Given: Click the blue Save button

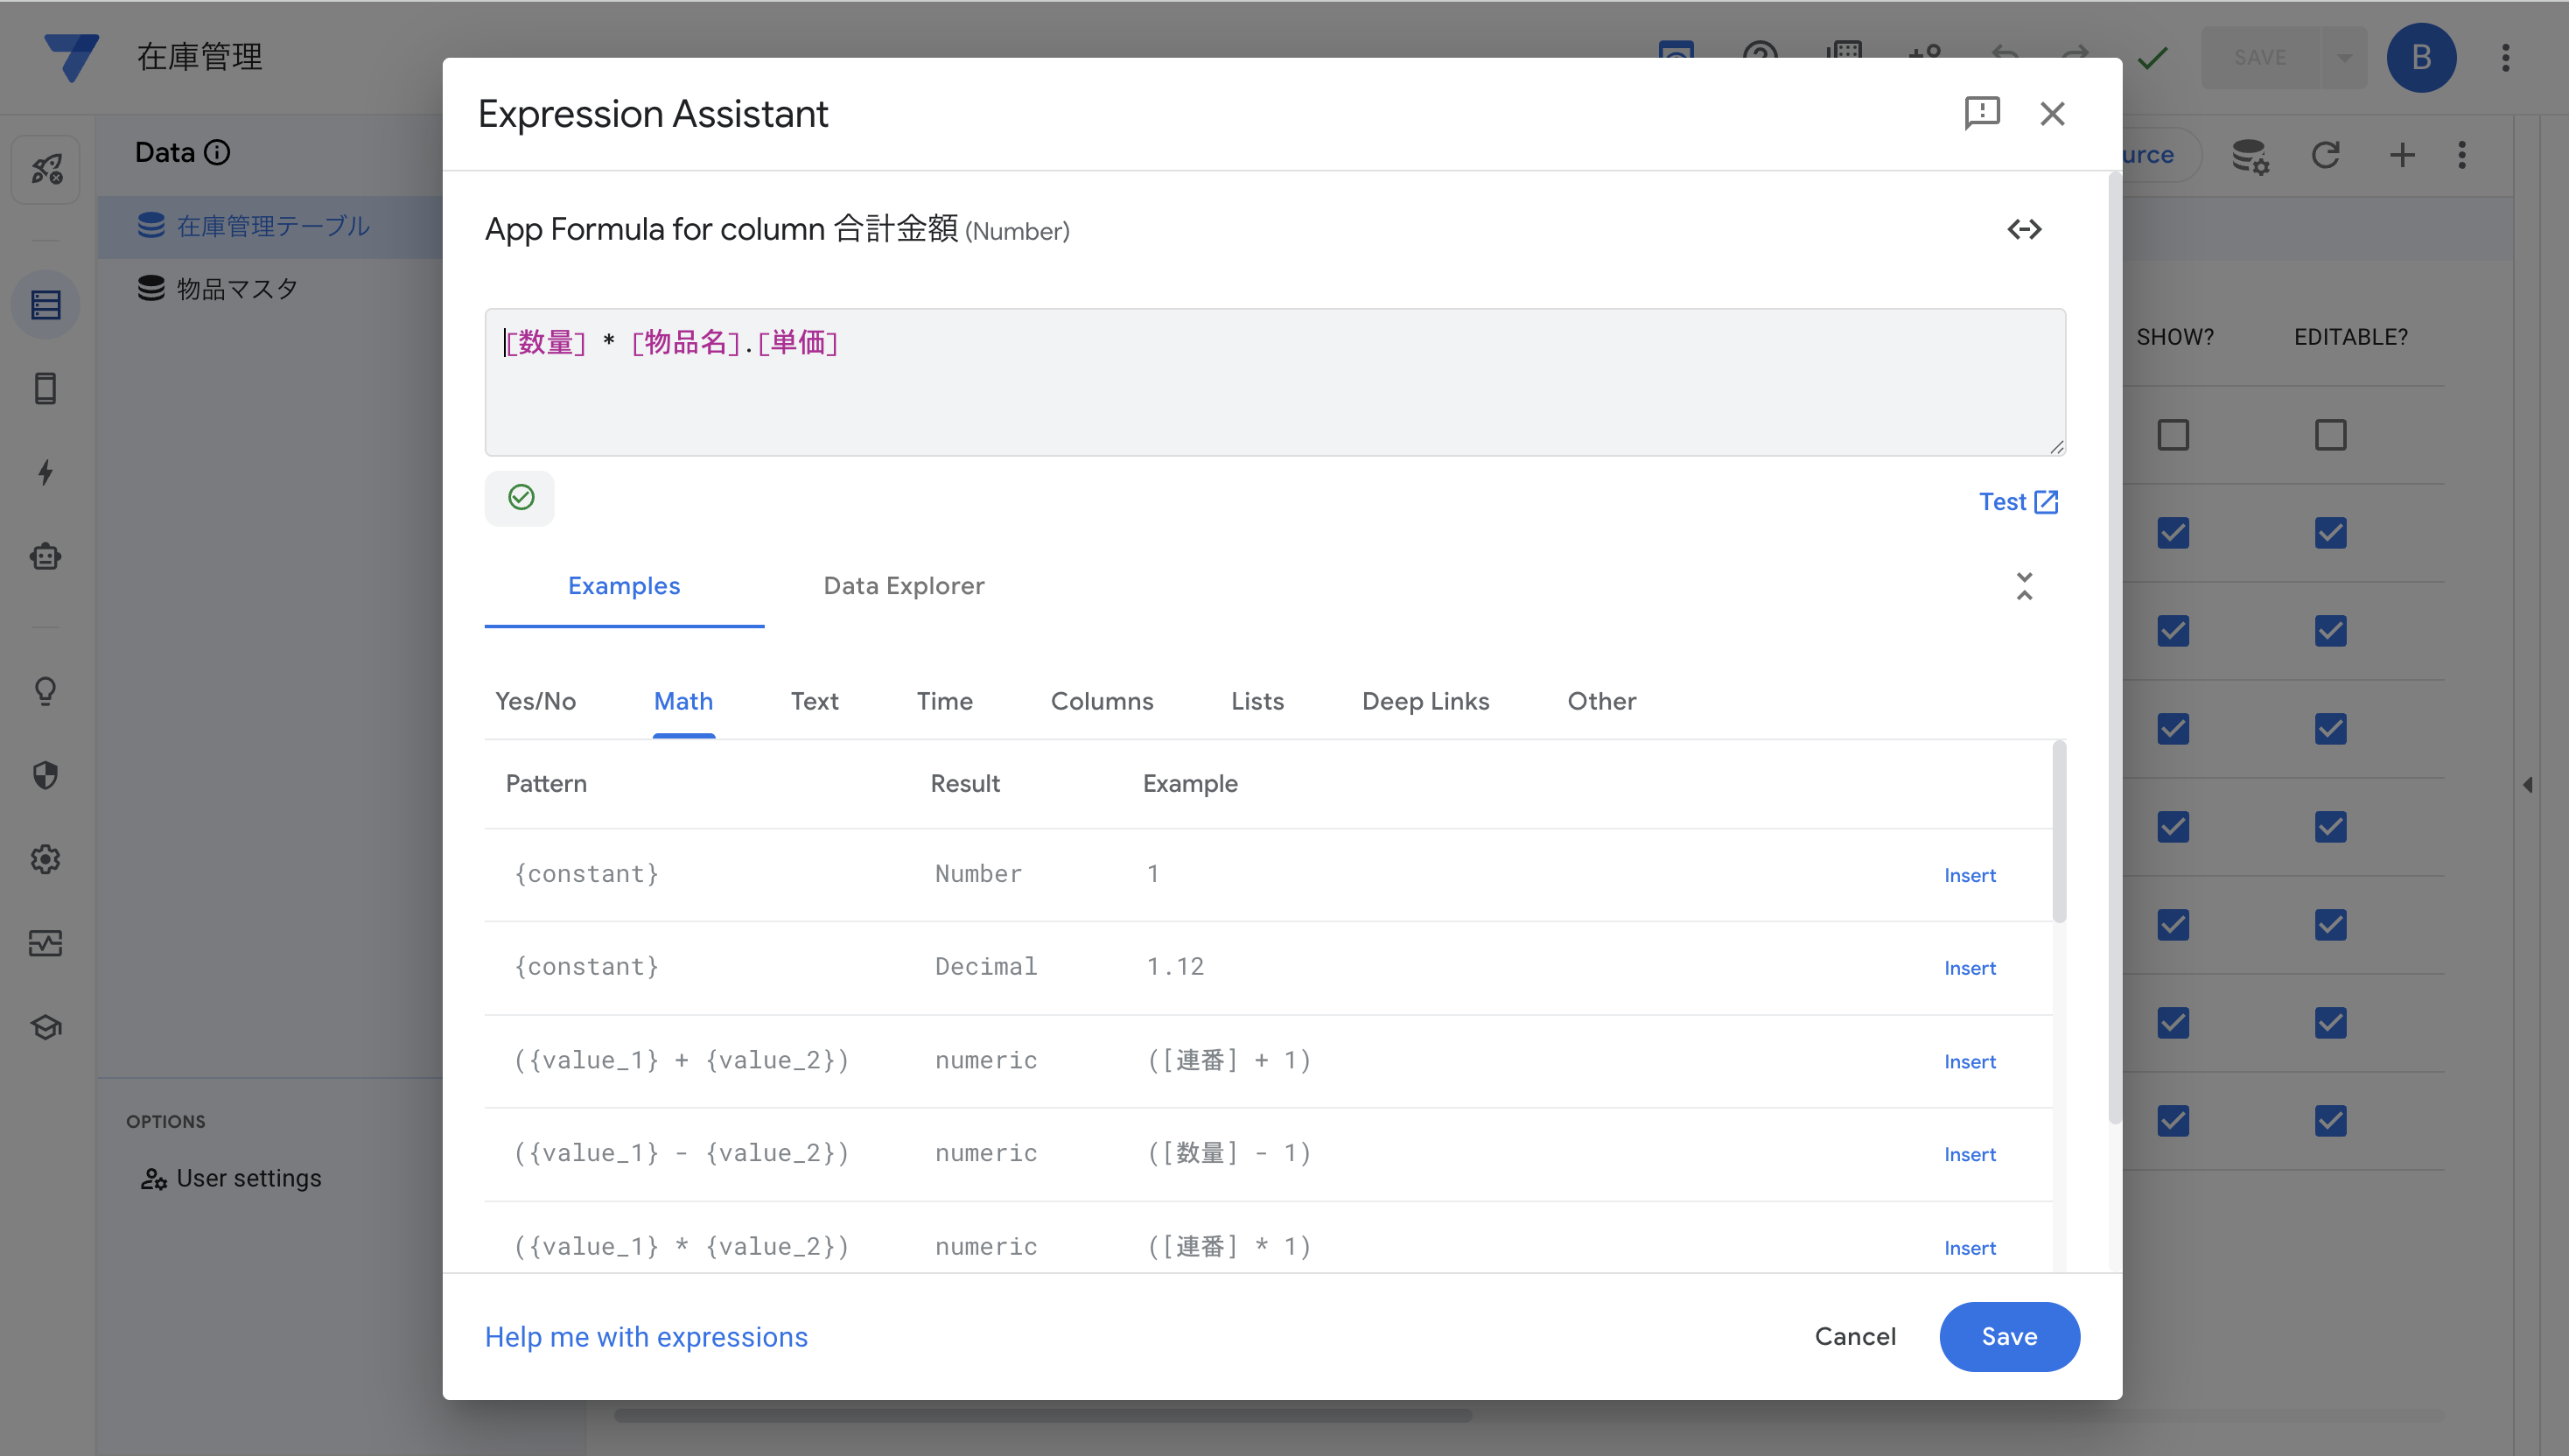Looking at the screenshot, I should coord(2008,1337).
